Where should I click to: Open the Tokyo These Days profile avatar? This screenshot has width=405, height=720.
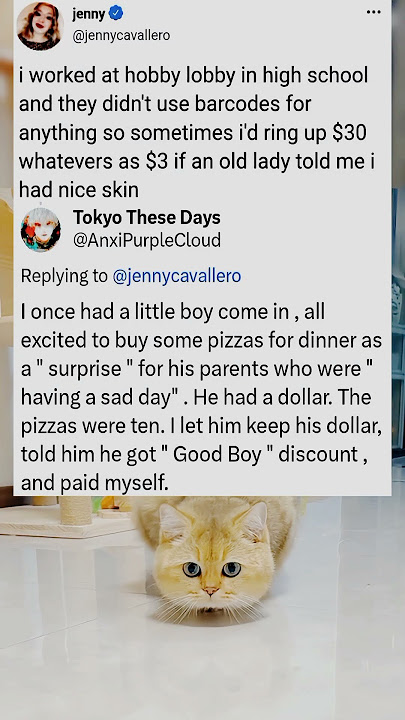pyautogui.click(x=40, y=230)
